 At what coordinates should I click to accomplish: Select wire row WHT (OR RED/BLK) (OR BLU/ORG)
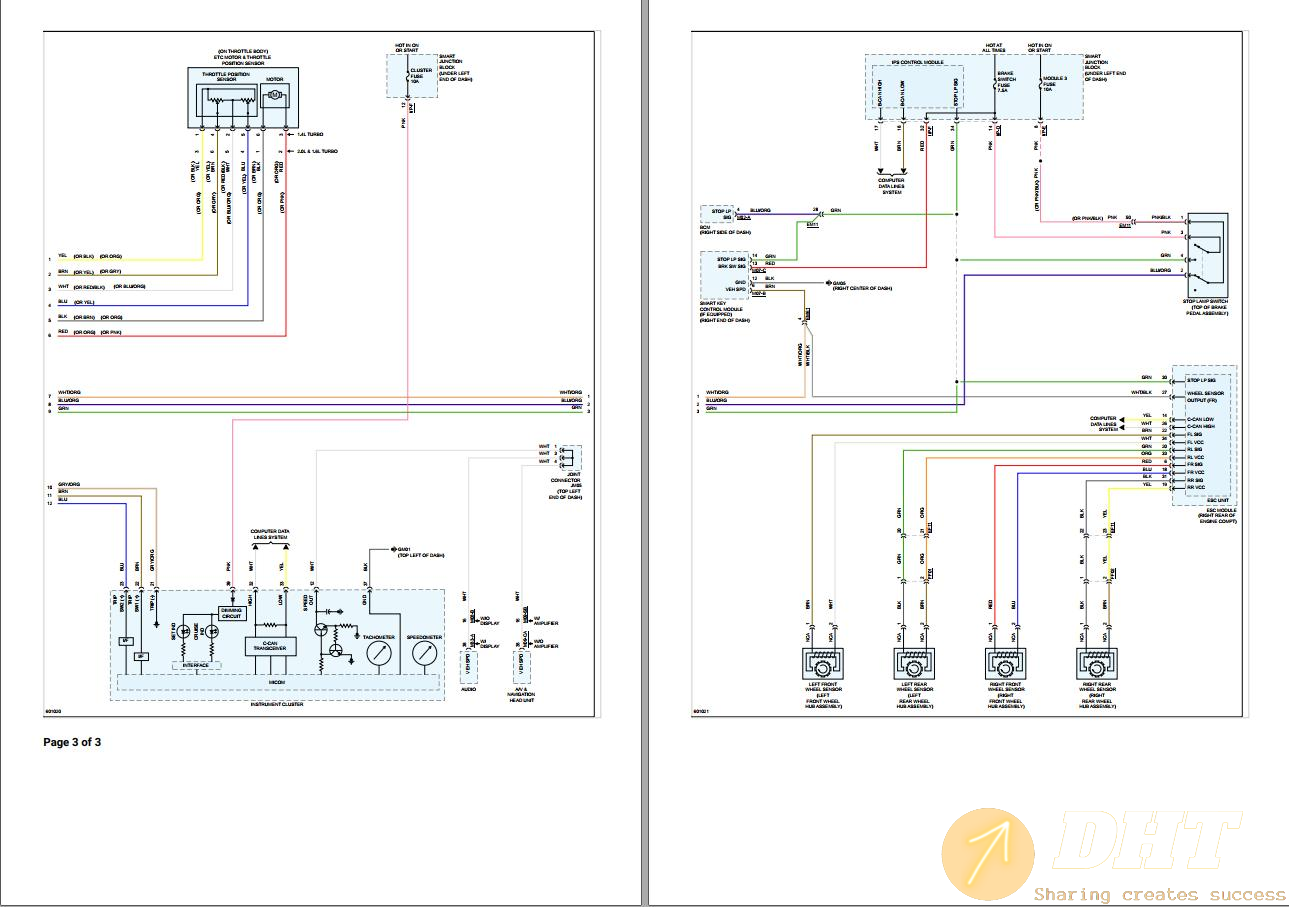[102, 287]
